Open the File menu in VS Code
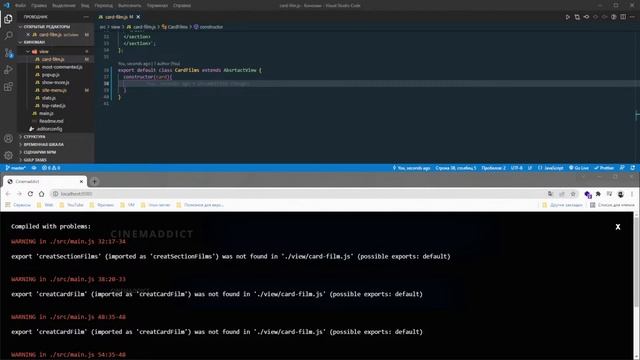This screenshot has width=640, height=360. pos(20,6)
